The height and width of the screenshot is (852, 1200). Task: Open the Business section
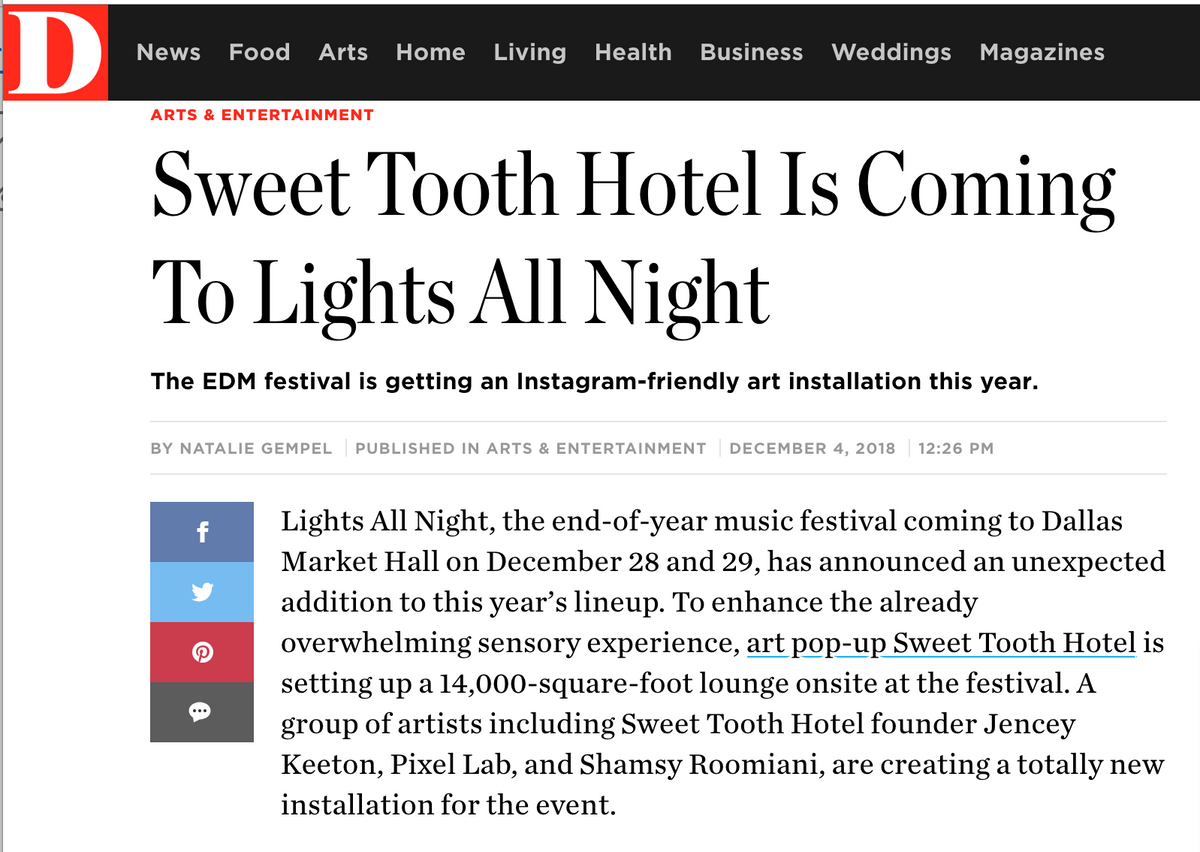[751, 53]
